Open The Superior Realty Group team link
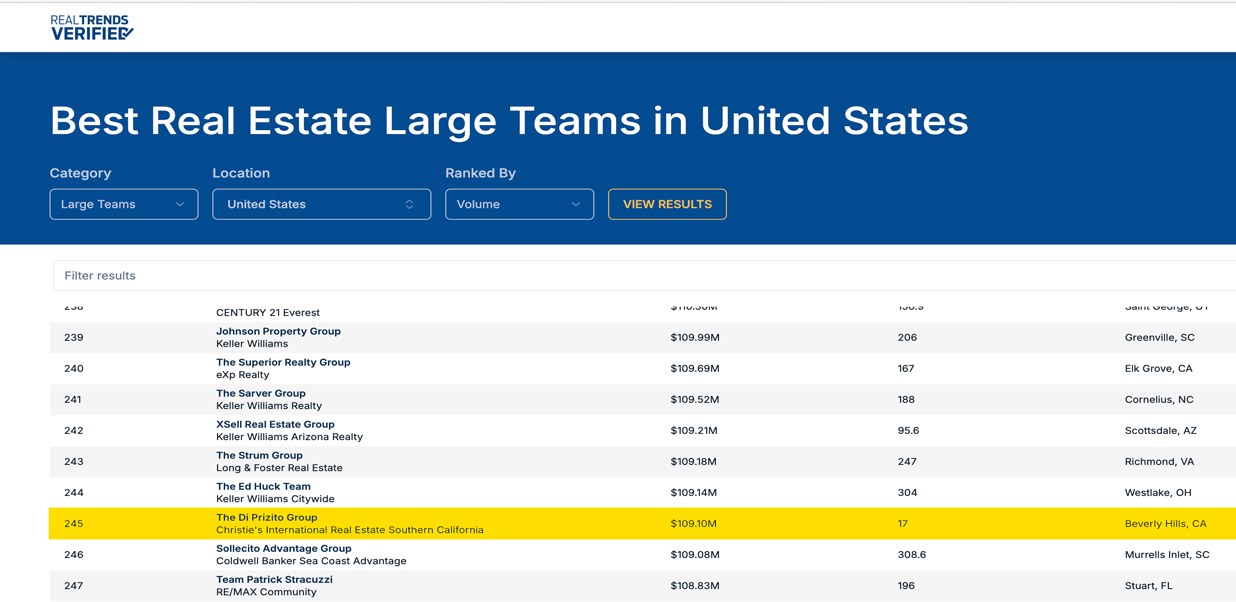The width and height of the screenshot is (1236, 602). pyautogui.click(x=283, y=362)
